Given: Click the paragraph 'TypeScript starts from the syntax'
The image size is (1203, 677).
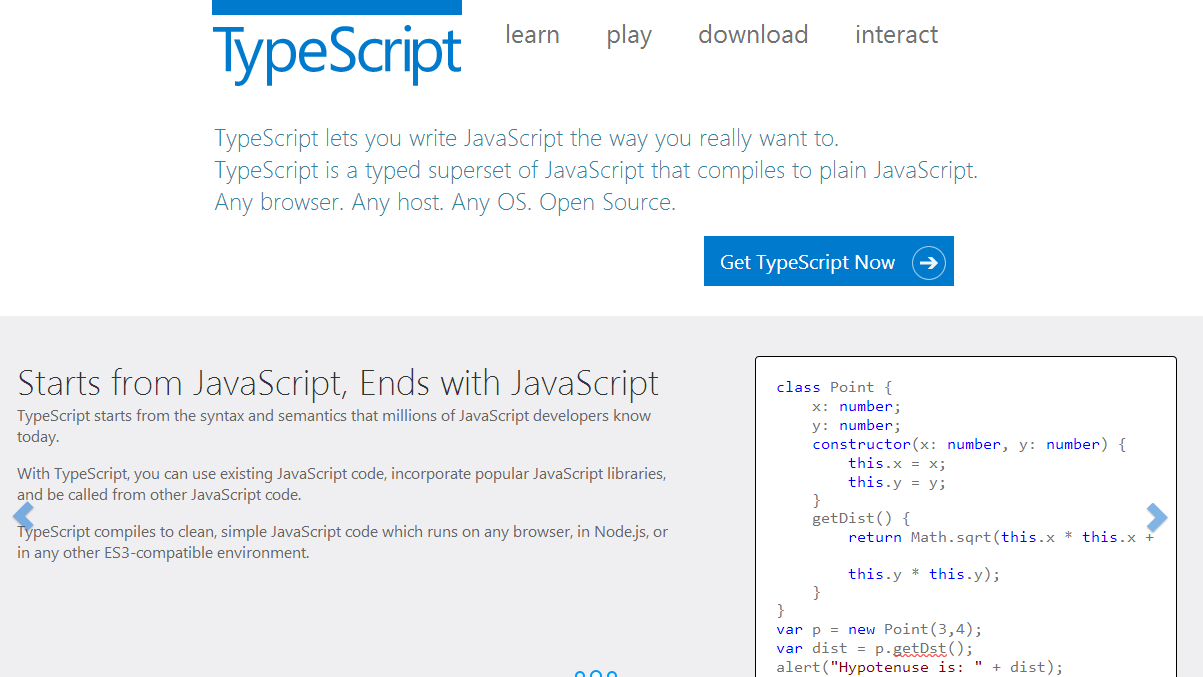Looking at the screenshot, I should pos(334,426).
